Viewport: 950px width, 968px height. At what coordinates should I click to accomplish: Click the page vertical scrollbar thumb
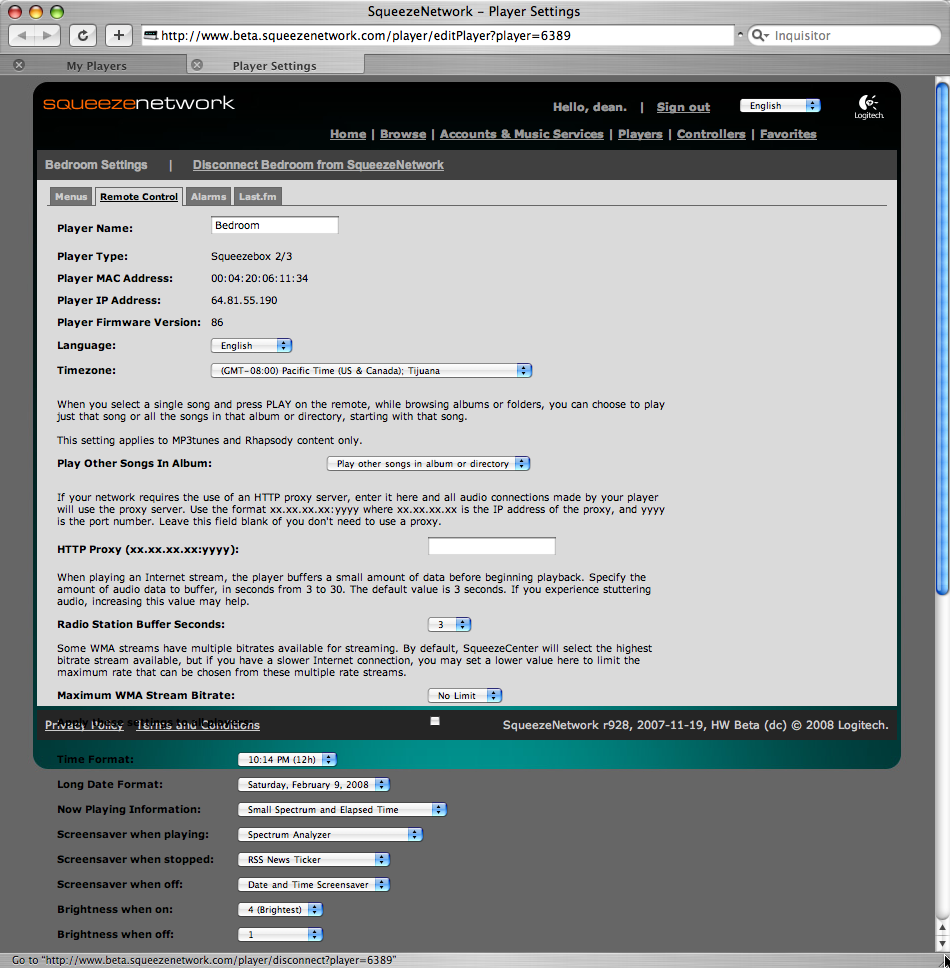[941, 340]
